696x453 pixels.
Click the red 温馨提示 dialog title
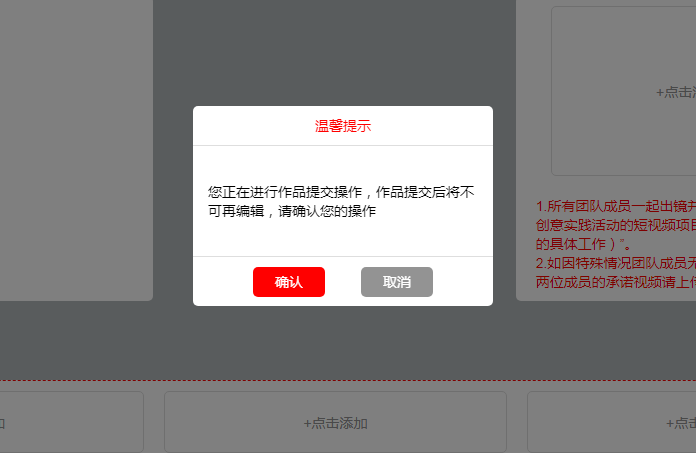[x=343, y=126]
